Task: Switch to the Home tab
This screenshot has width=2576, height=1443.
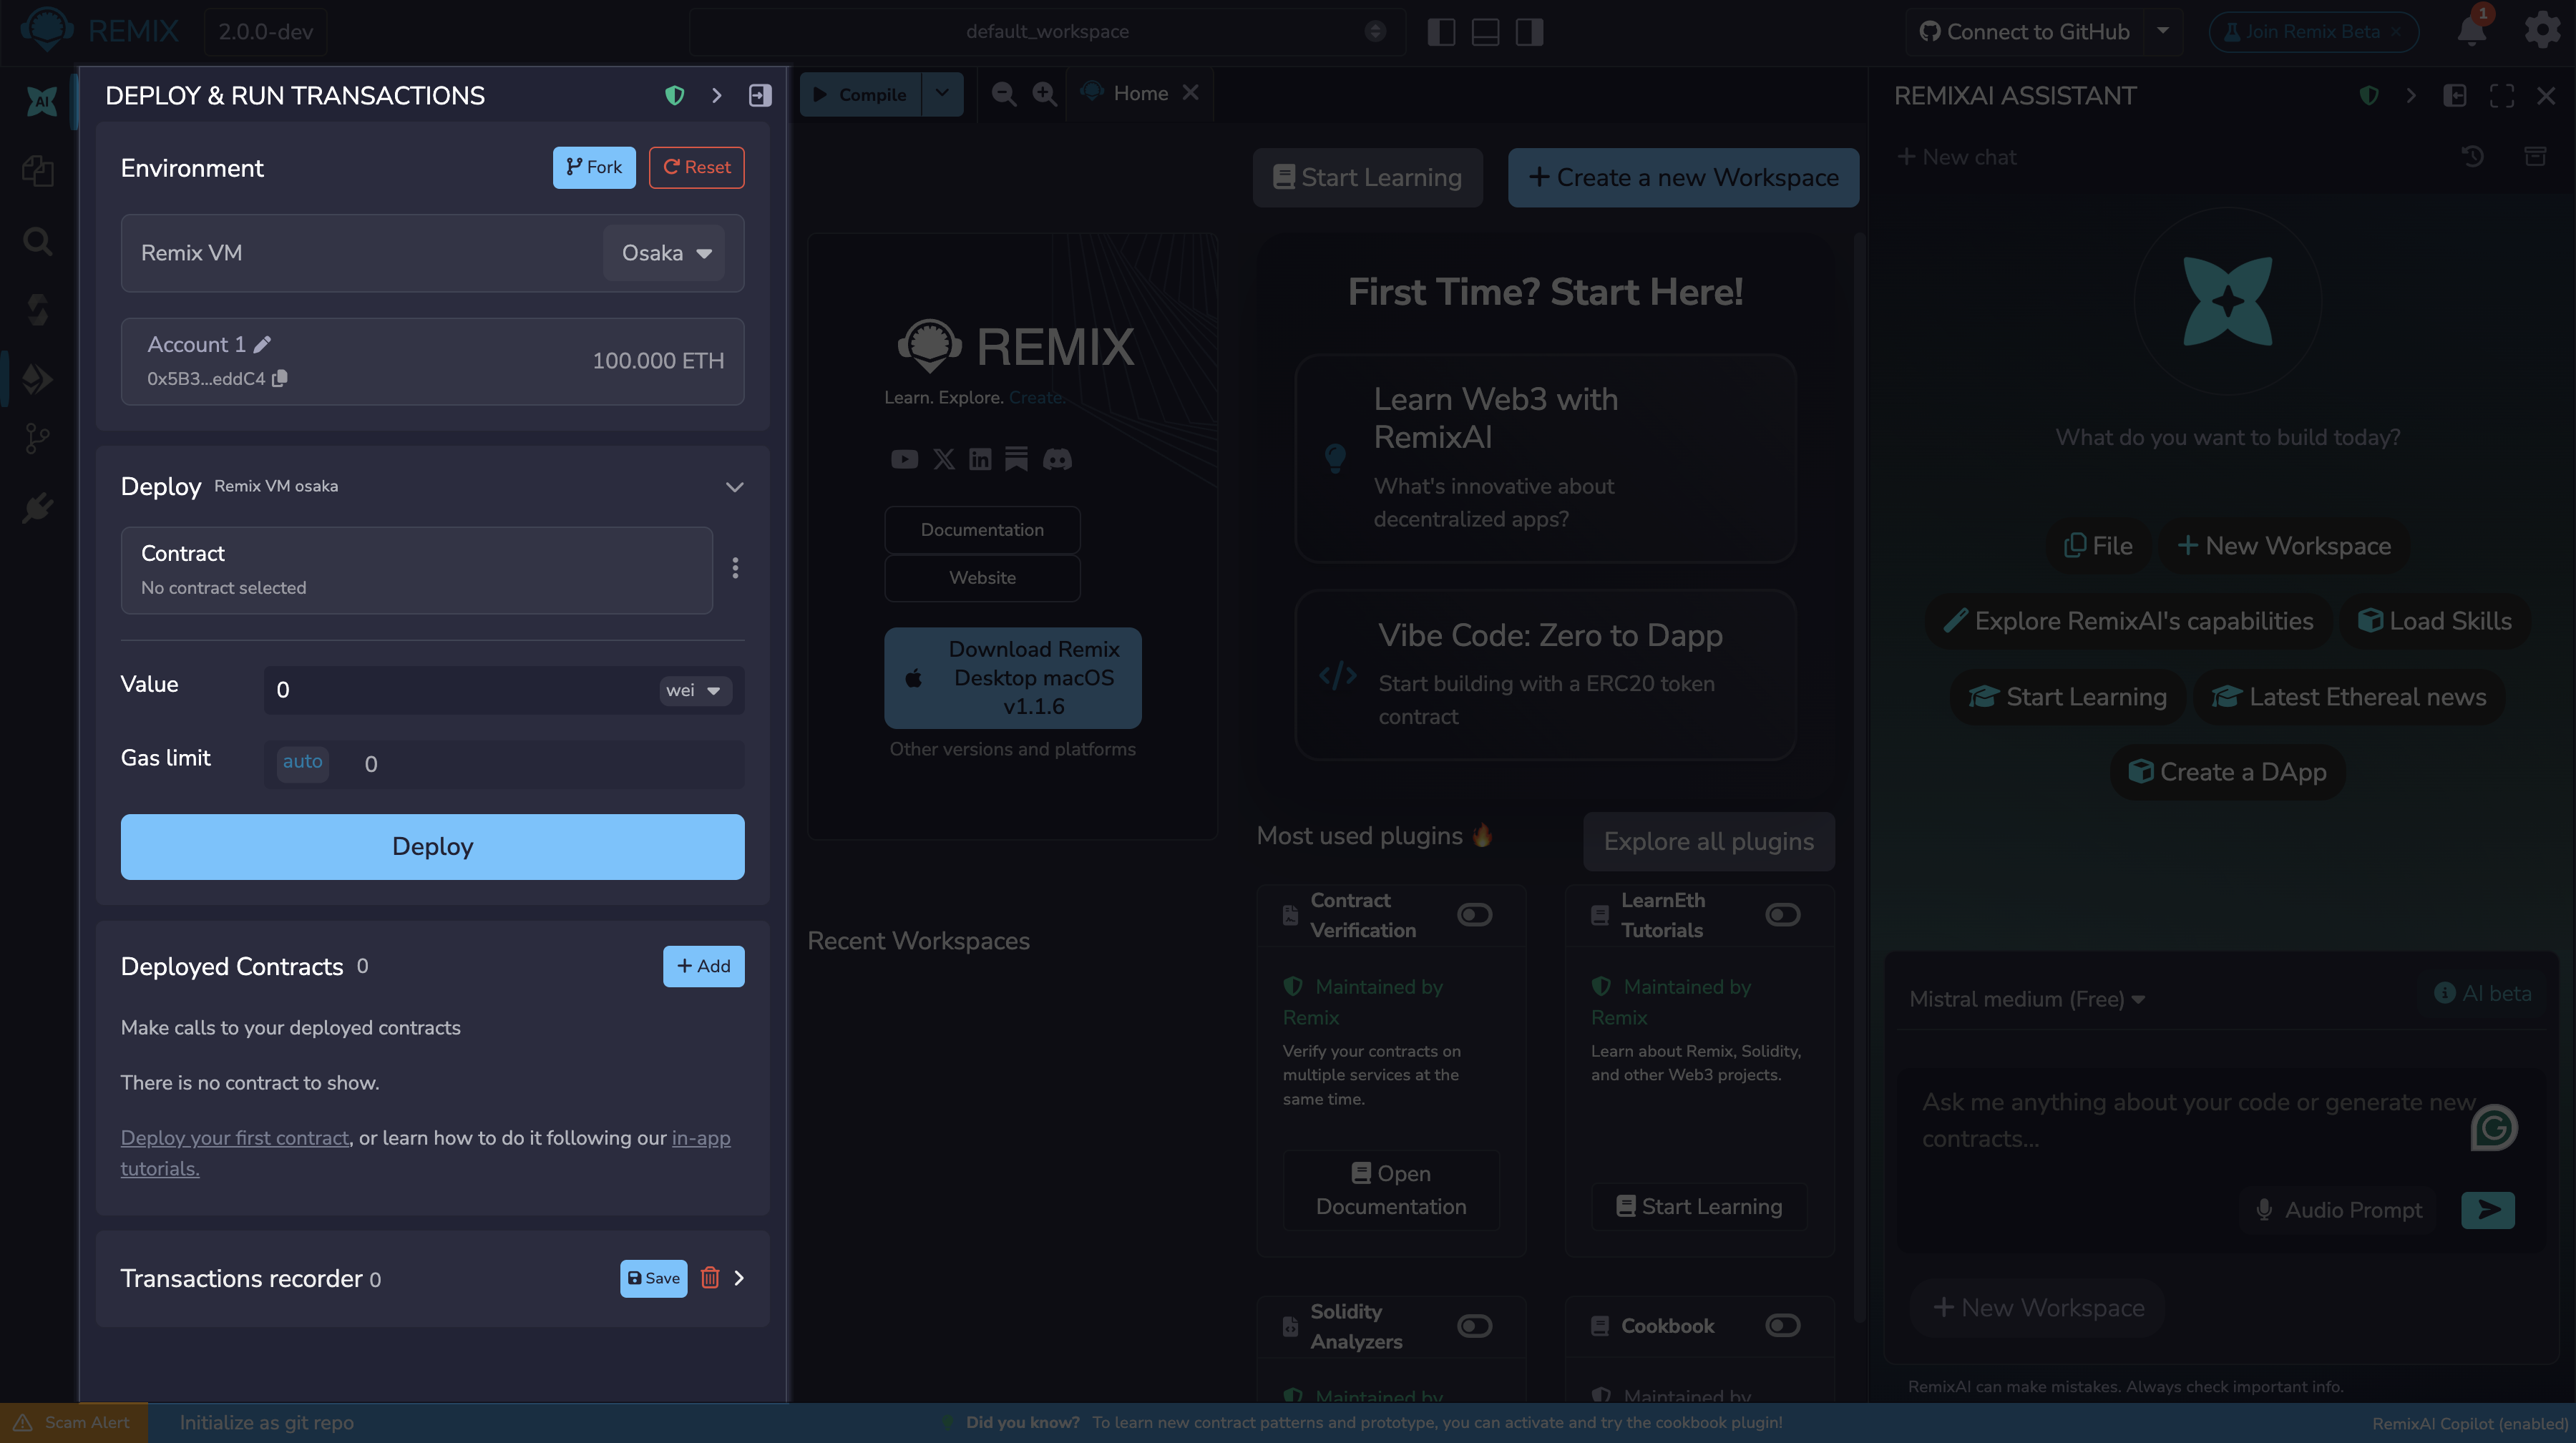Action: click(x=1126, y=94)
